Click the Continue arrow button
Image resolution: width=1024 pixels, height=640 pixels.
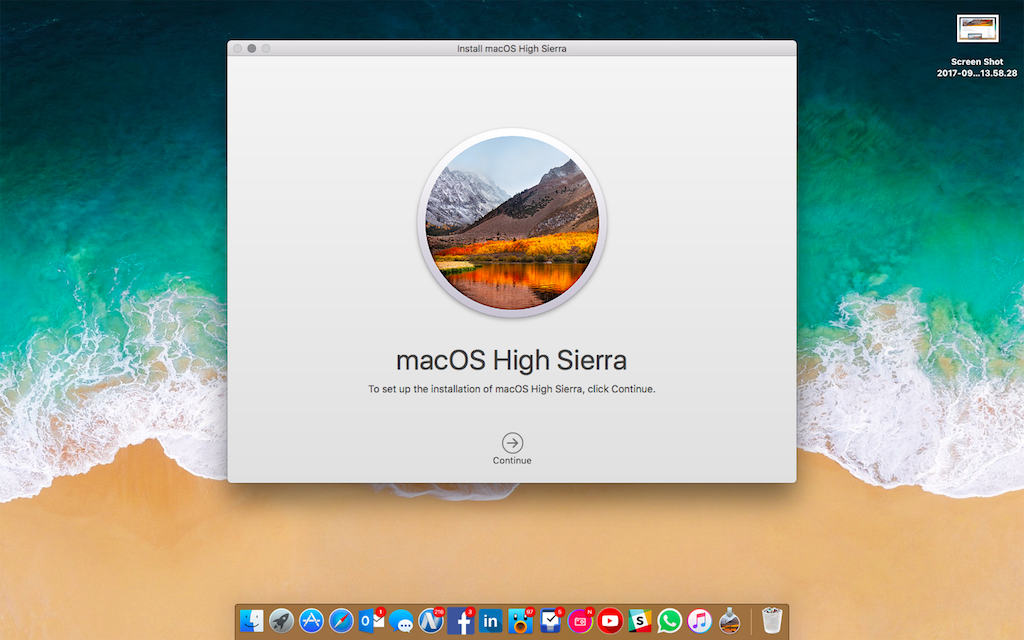point(512,443)
